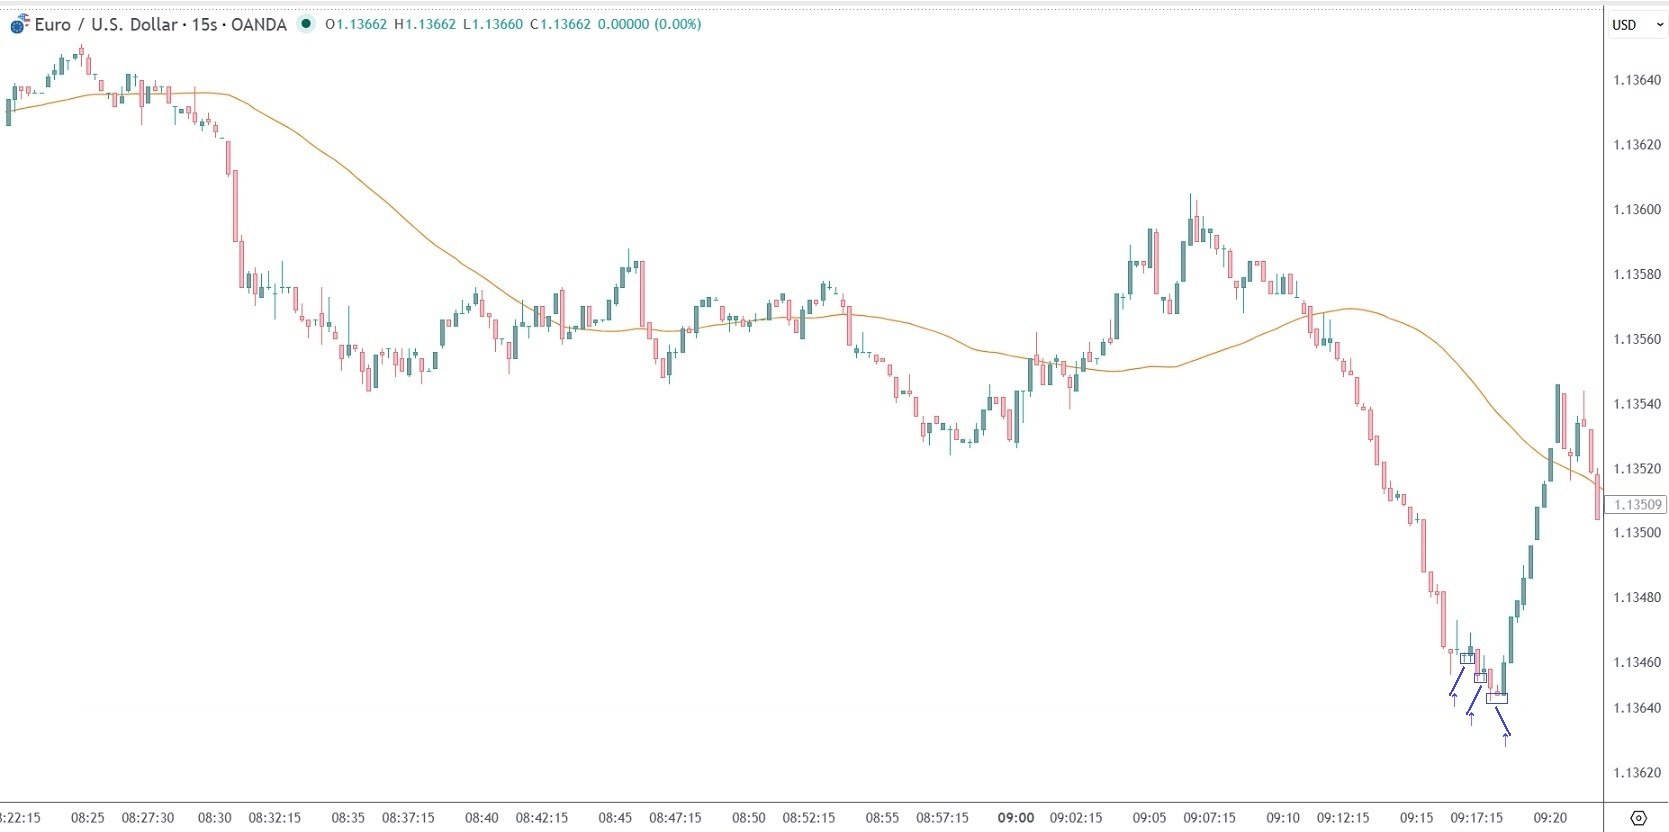This screenshot has height=832, width=1669.
Task: Open chart settings gear on the axis corner
Action: (1638, 818)
